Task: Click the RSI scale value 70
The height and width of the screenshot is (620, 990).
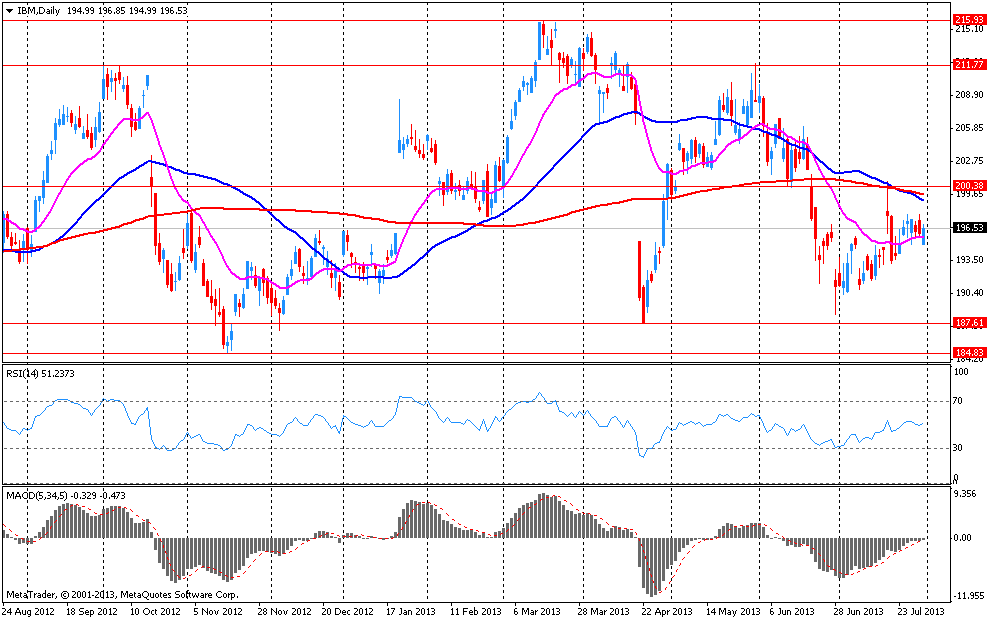Action: click(958, 400)
